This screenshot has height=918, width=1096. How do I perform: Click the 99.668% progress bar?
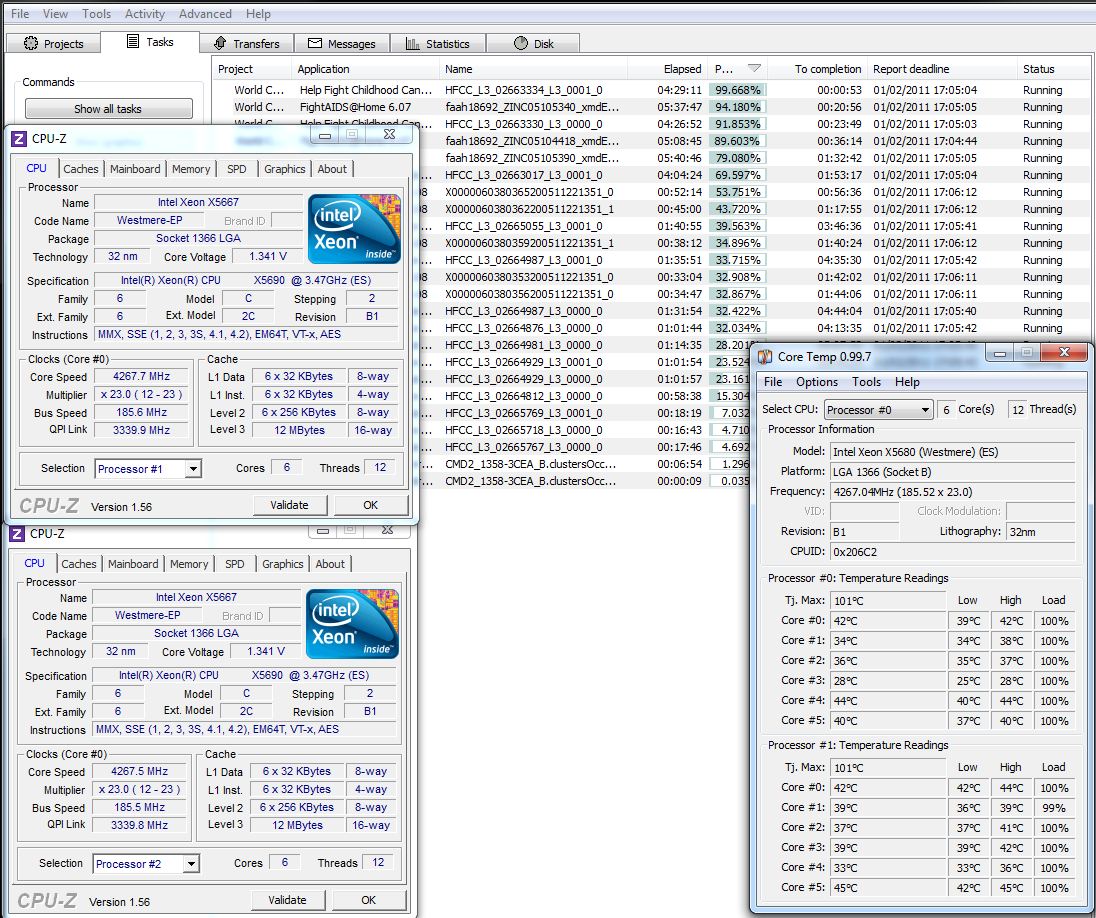(x=737, y=90)
